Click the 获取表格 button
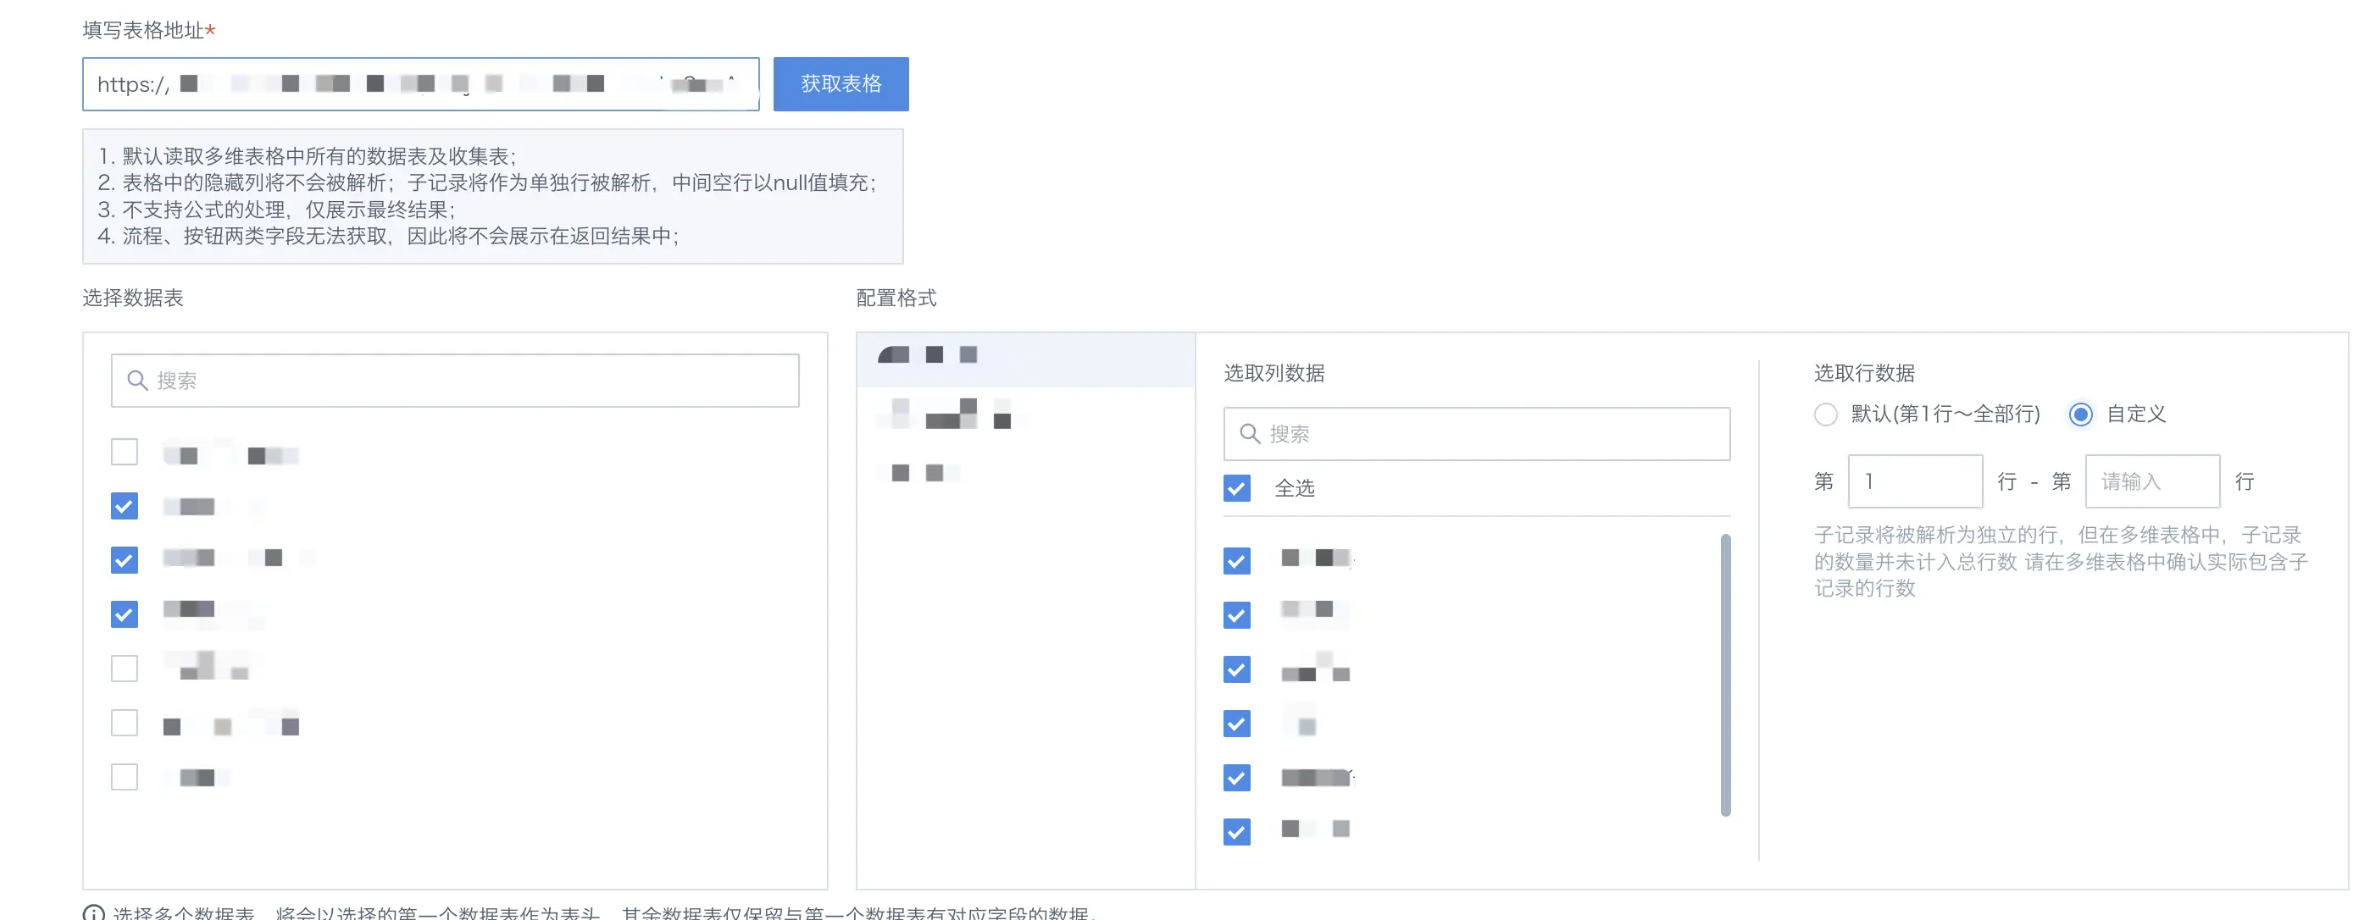2360x920 pixels. [x=841, y=84]
